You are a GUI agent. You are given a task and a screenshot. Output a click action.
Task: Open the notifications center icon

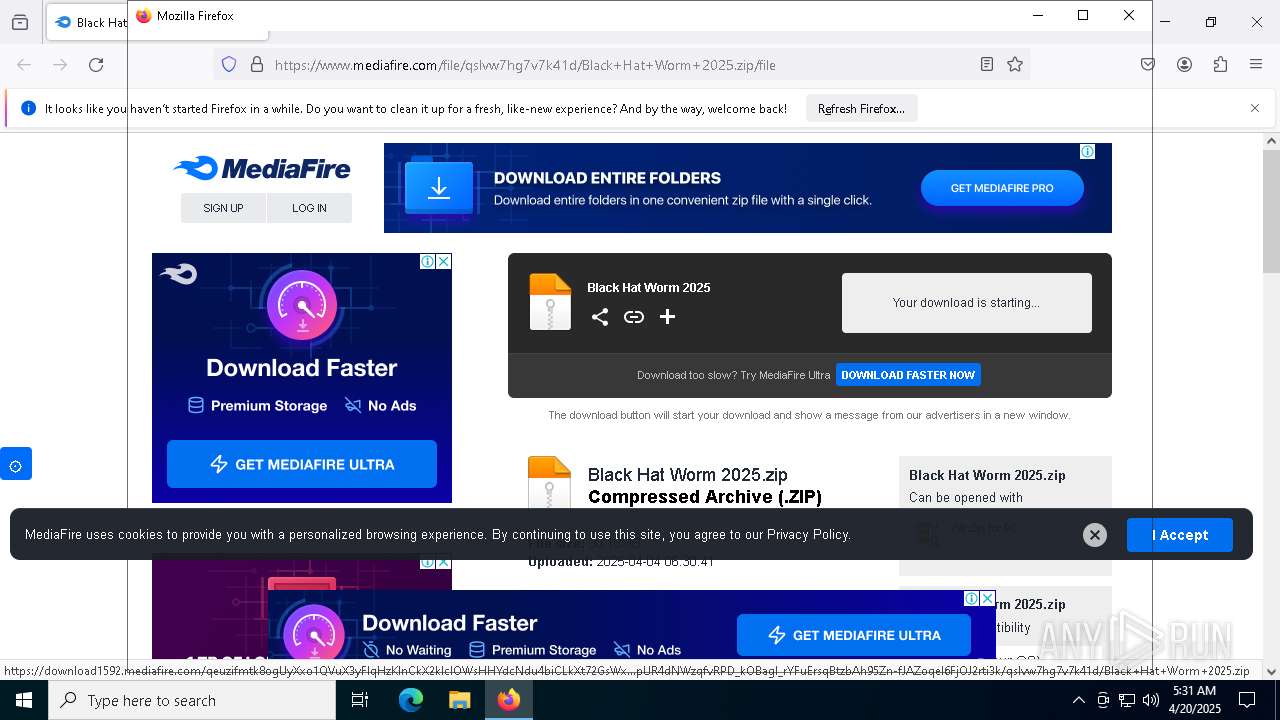click(x=1247, y=700)
